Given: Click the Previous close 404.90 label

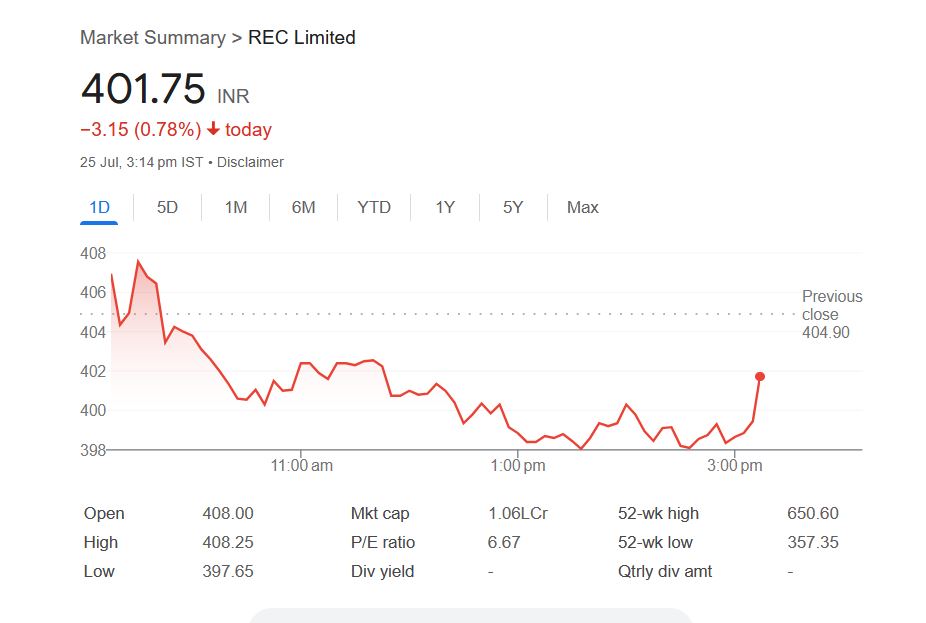Looking at the screenshot, I should (x=831, y=314).
